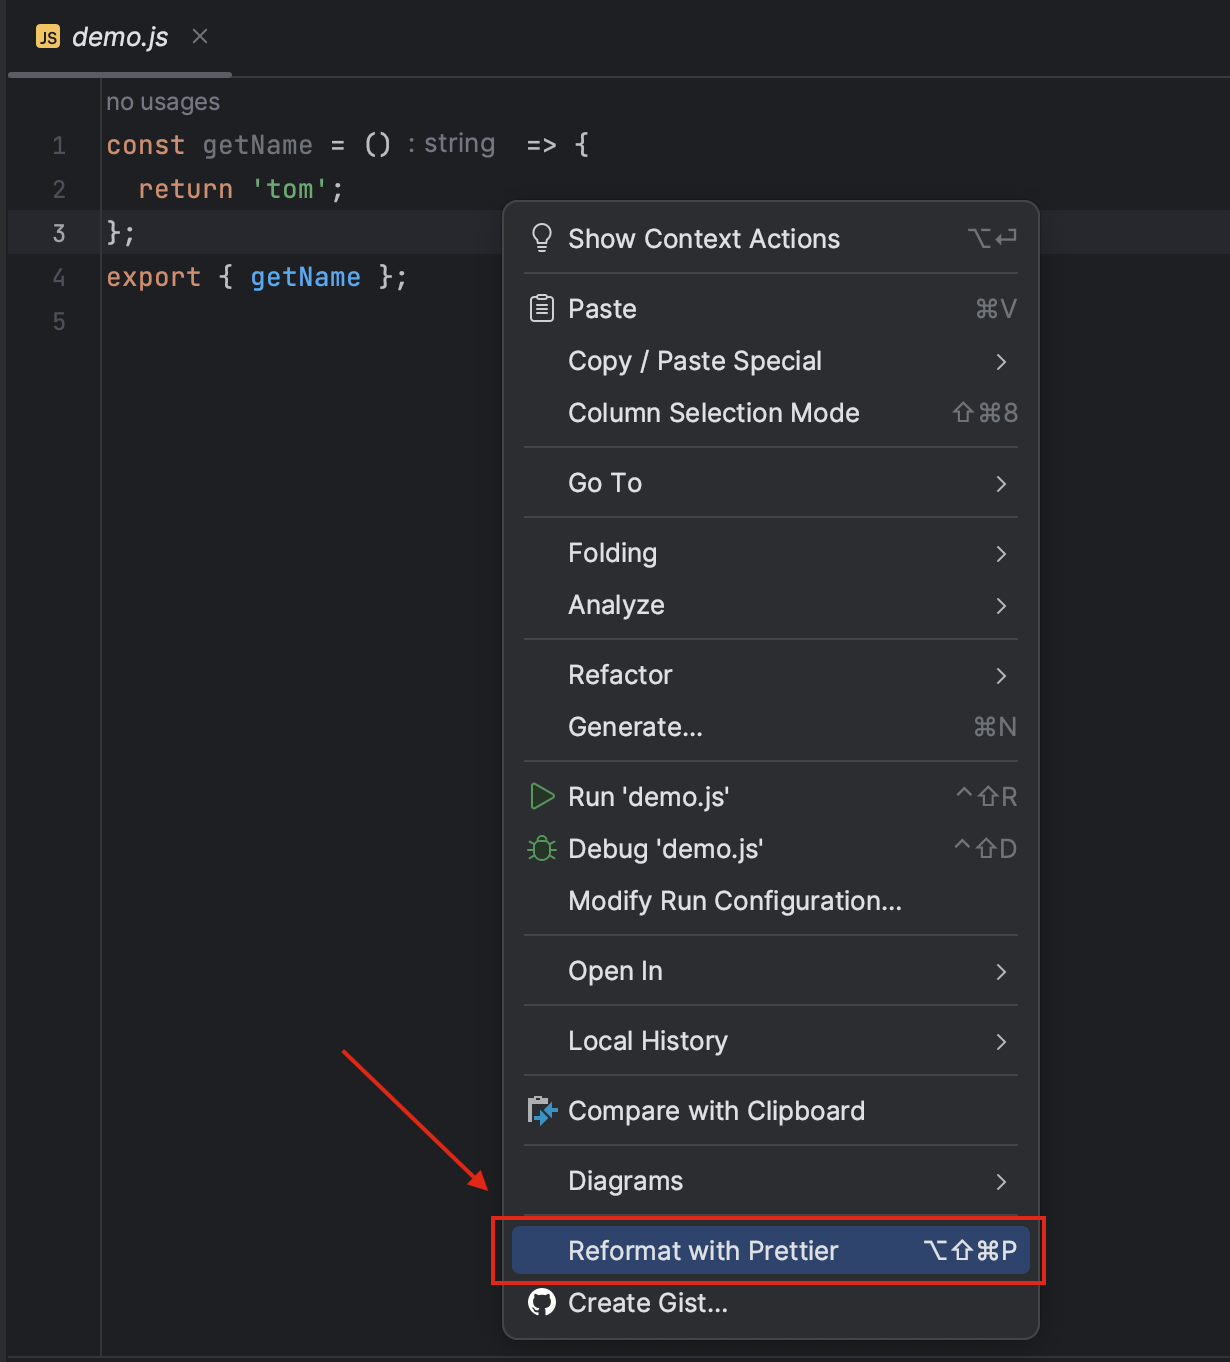Click the clipboard Paste icon
This screenshot has height=1362, width=1230.
[541, 308]
